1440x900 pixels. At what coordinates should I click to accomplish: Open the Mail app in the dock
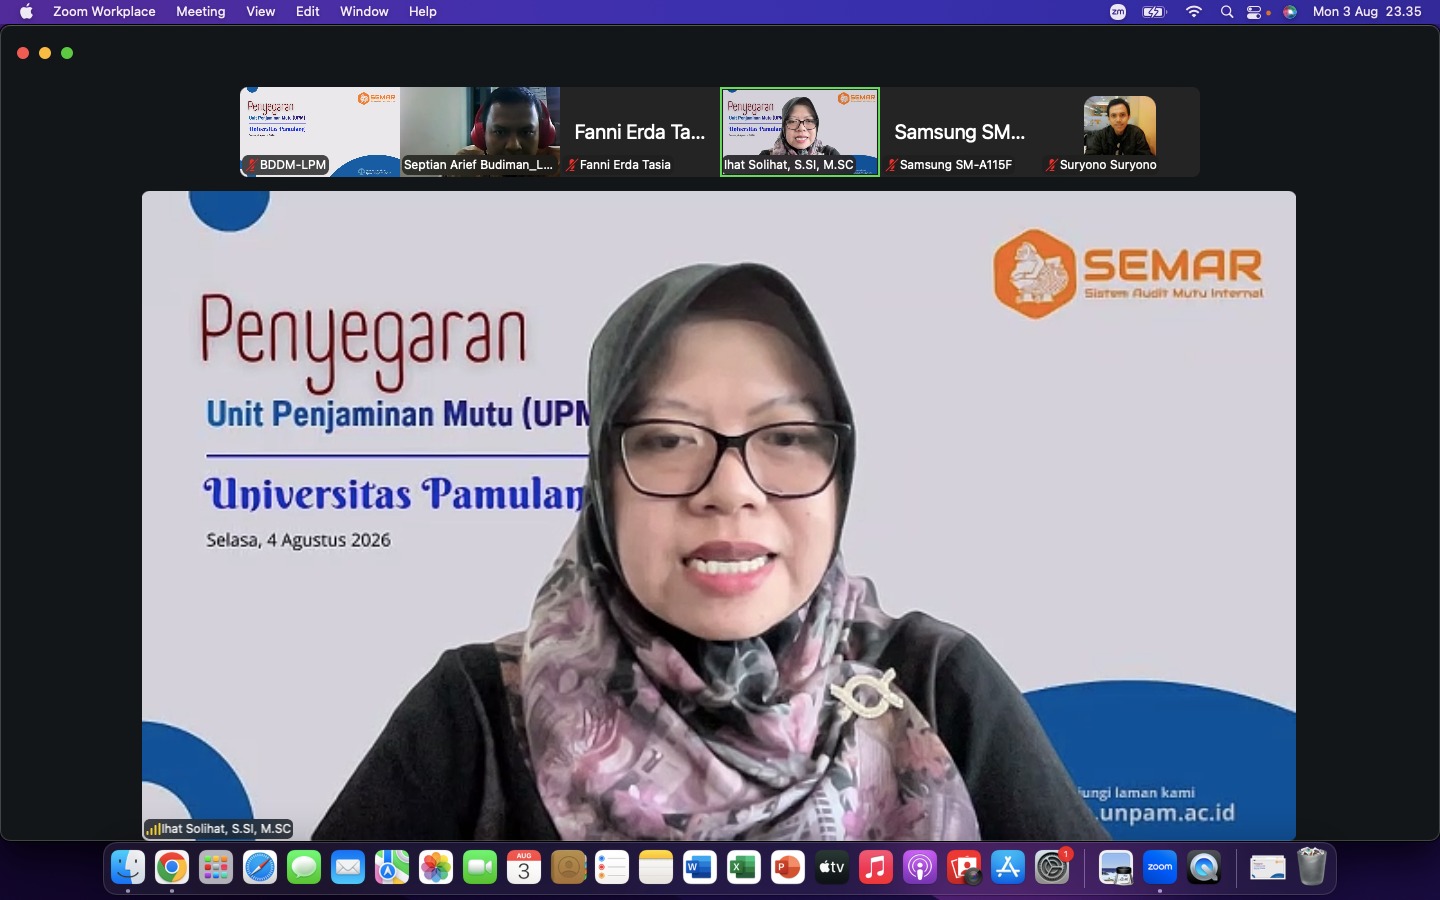coord(348,868)
